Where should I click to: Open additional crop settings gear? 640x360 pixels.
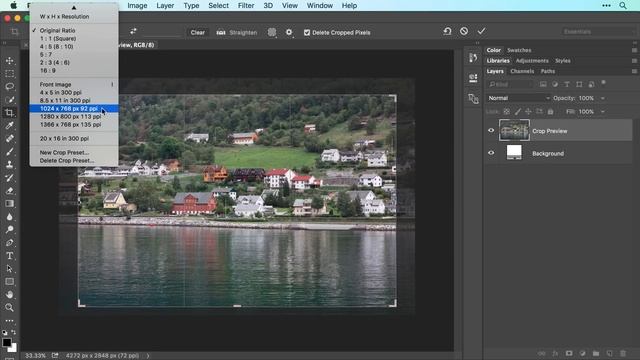click(x=289, y=32)
